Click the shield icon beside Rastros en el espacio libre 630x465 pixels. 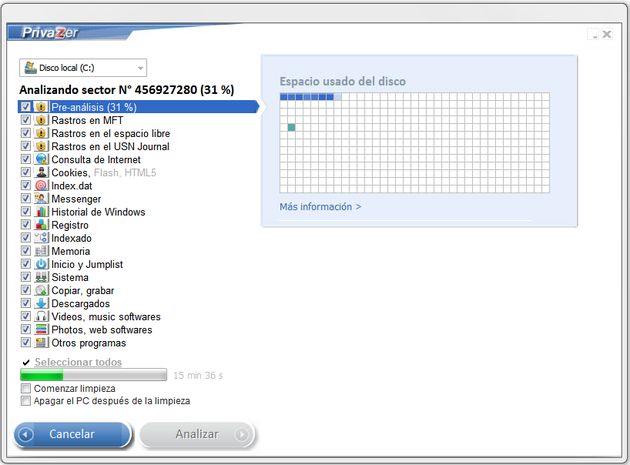point(41,133)
